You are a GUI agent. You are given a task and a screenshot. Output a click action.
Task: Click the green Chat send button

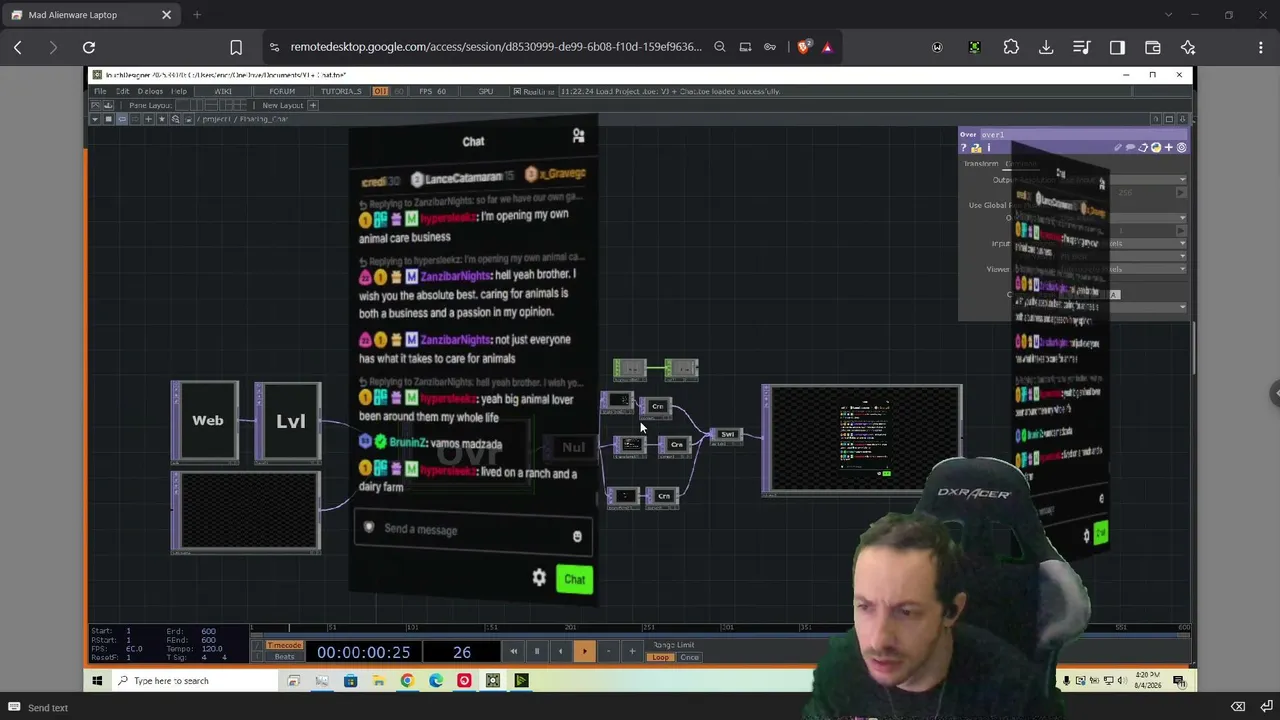click(x=574, y=579)
